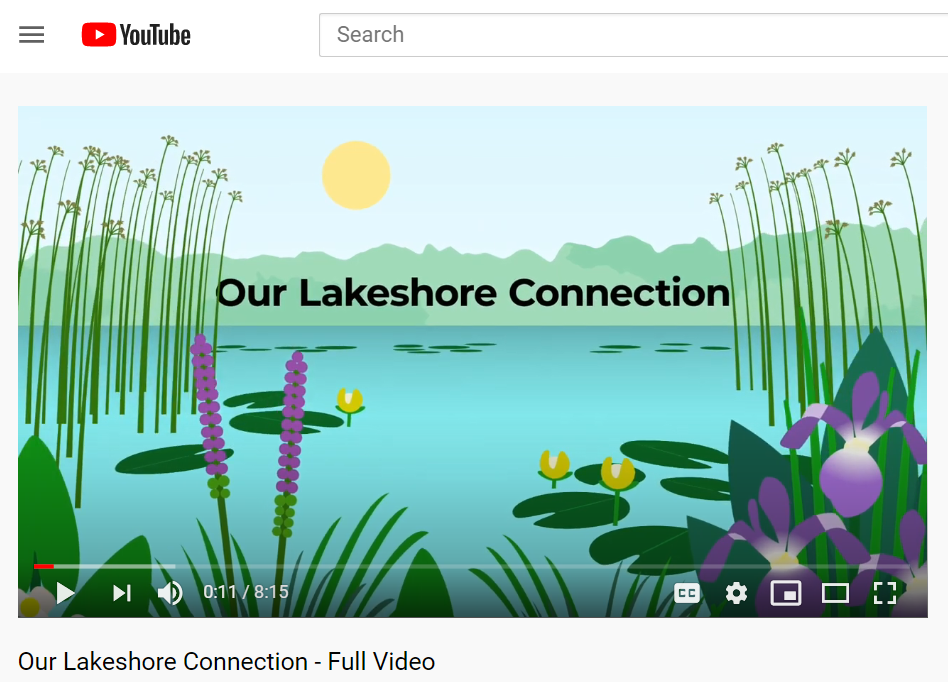Viewport: 948px width, 682px height.
Task: Play the video with the play button
Action: pyautogui.click(x=65, y=593)
